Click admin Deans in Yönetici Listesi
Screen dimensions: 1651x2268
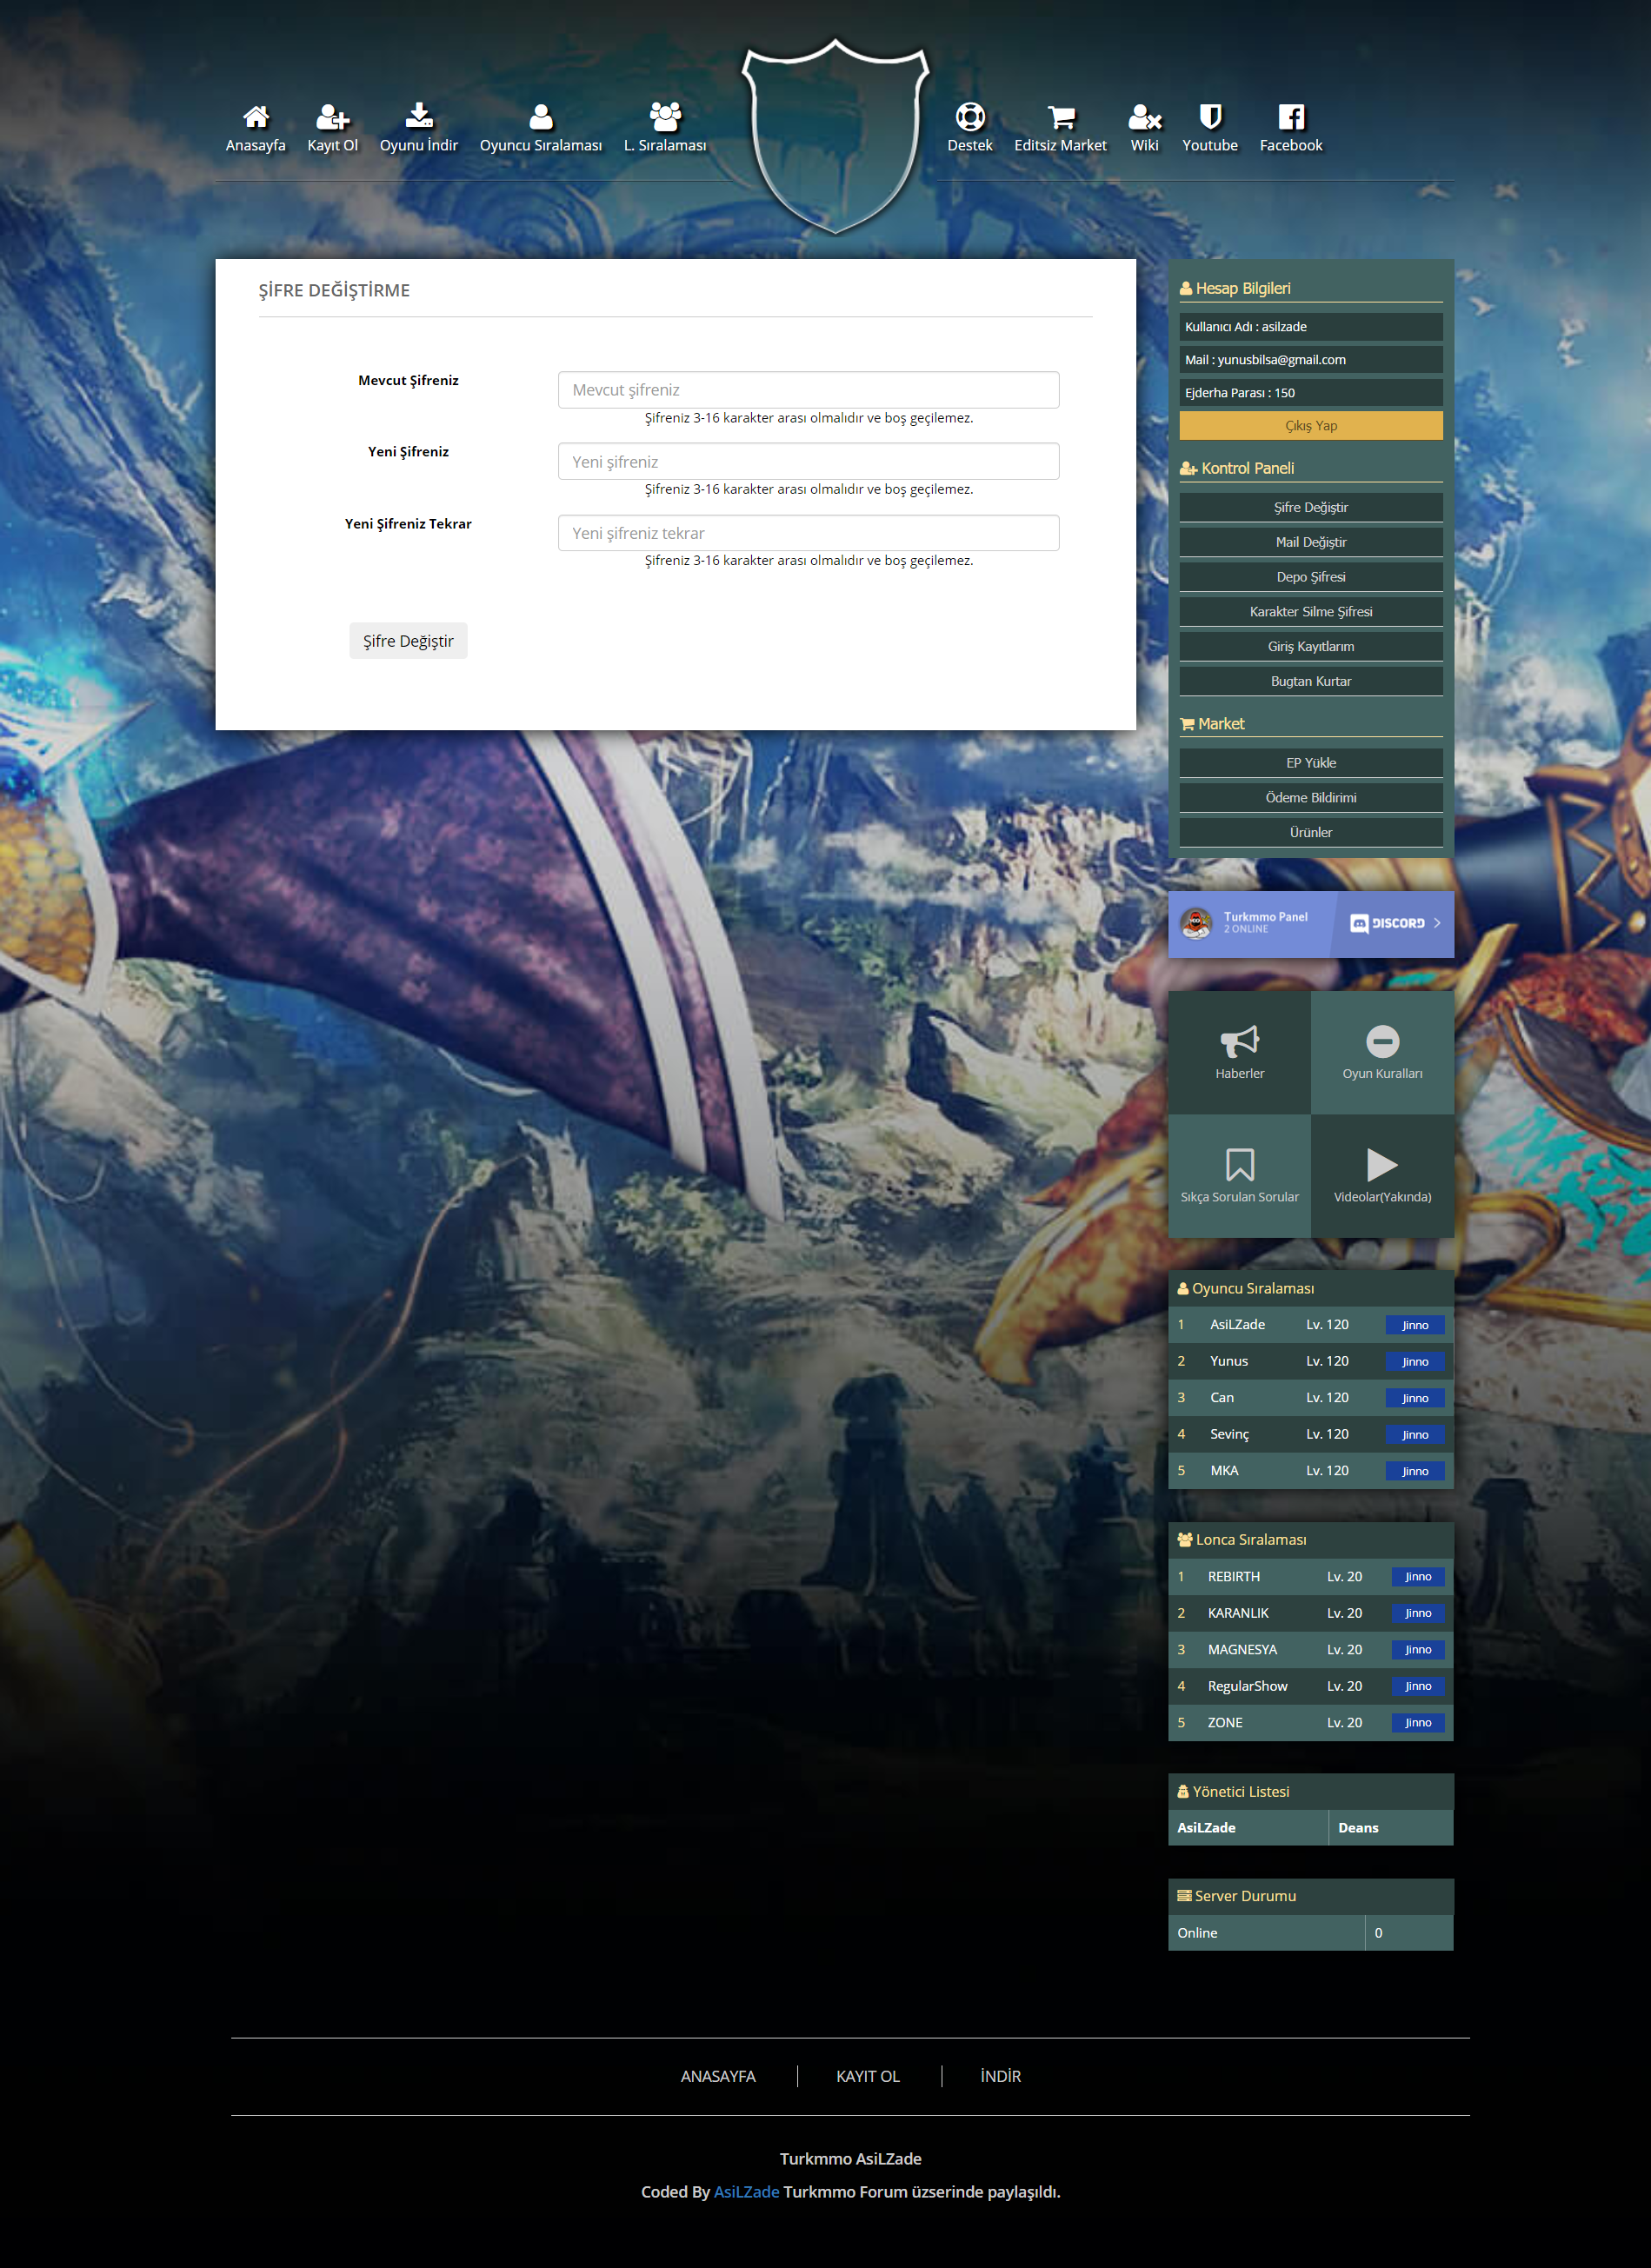point(1358,1828)
